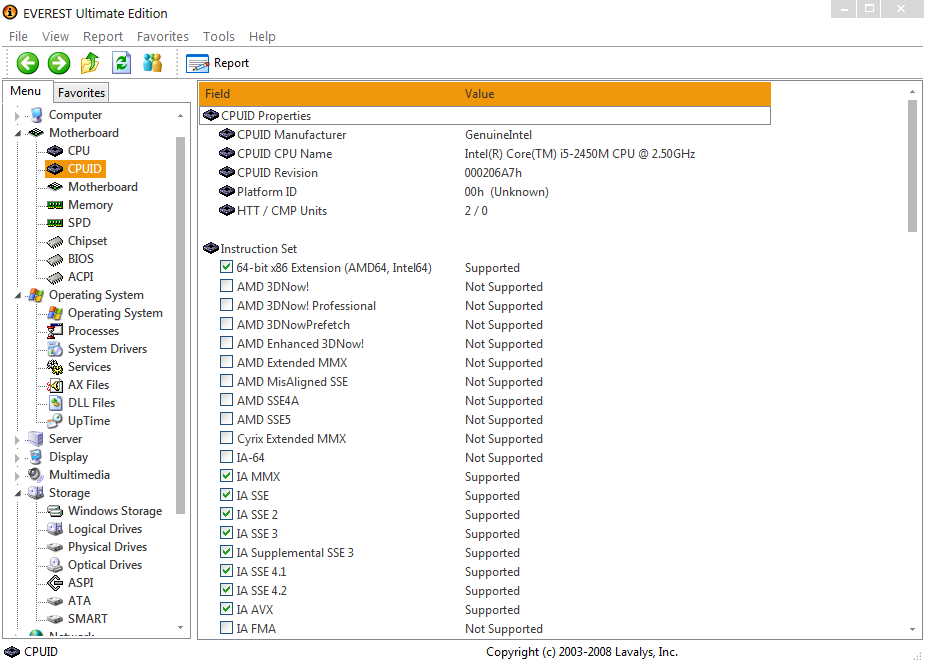Collapse the Operating System tree node
The width and height of the screenshot is (928, 667).
18,295
